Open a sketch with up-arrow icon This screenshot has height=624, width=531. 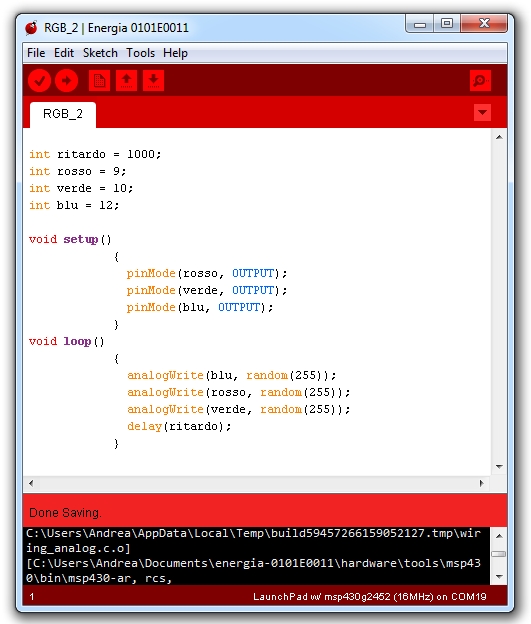pos(127,81)
